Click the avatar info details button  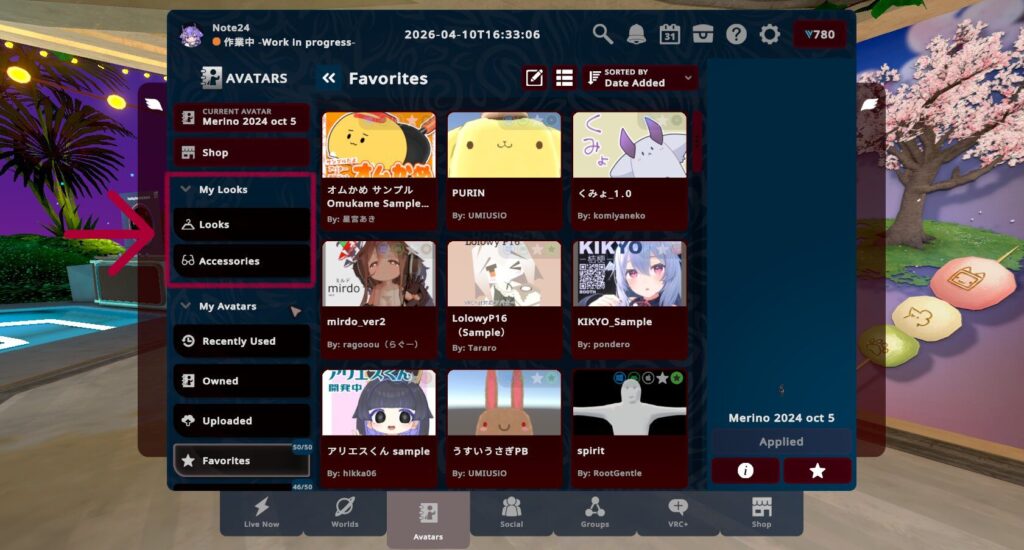tap(744, 471)
